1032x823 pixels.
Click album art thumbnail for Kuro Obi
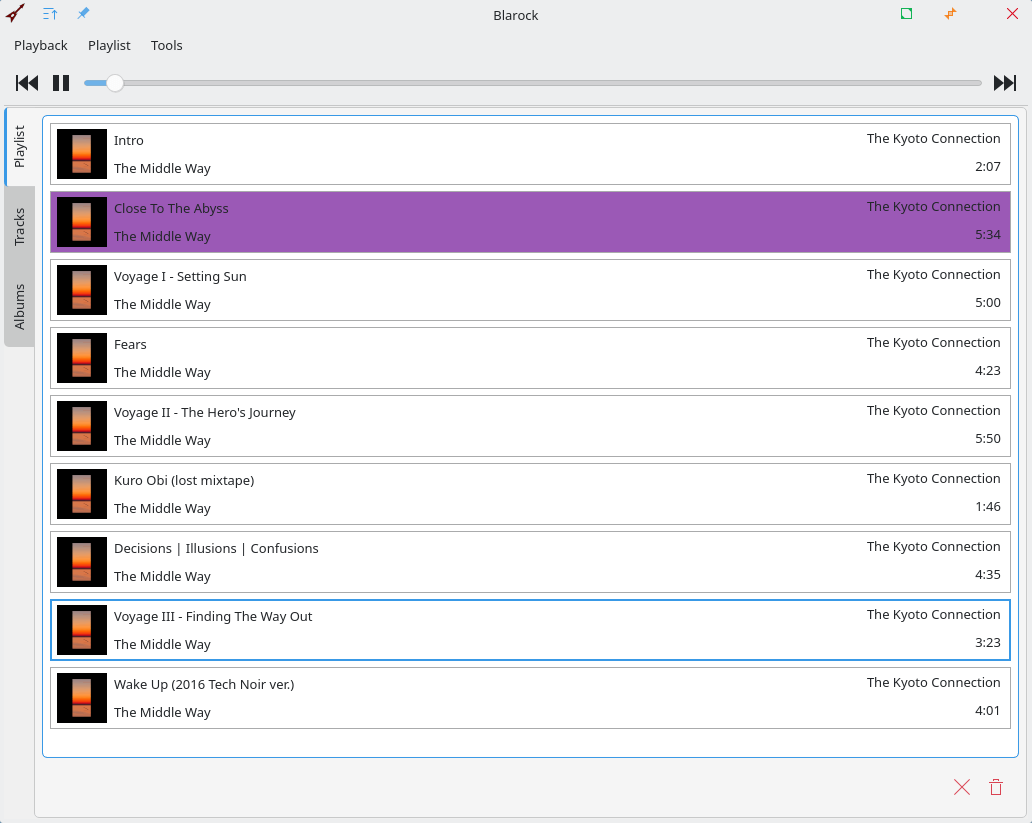[x=82, y=494]
